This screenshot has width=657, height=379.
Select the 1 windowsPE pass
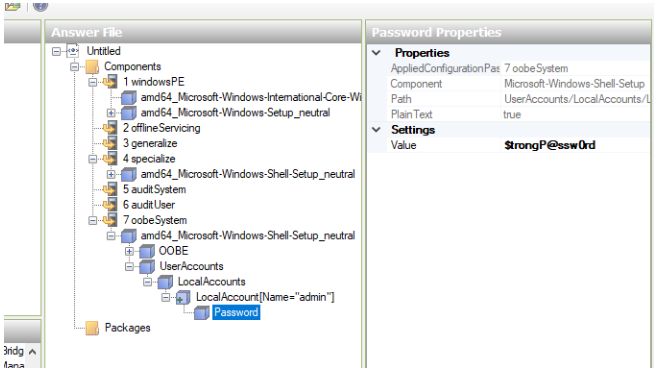coord(153,82)
